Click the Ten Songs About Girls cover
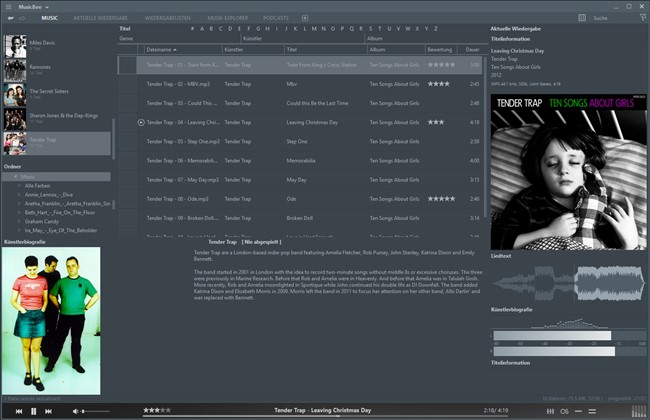 pos(568,172)
